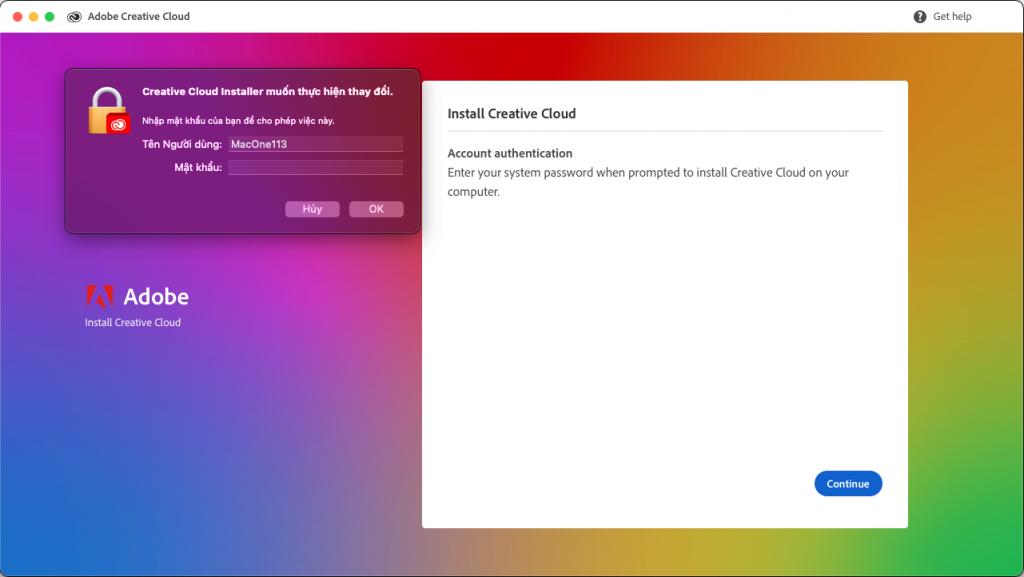Viewport: 1024px width, 577px height.
Task: Open Get help link
Action: point(952,16)
